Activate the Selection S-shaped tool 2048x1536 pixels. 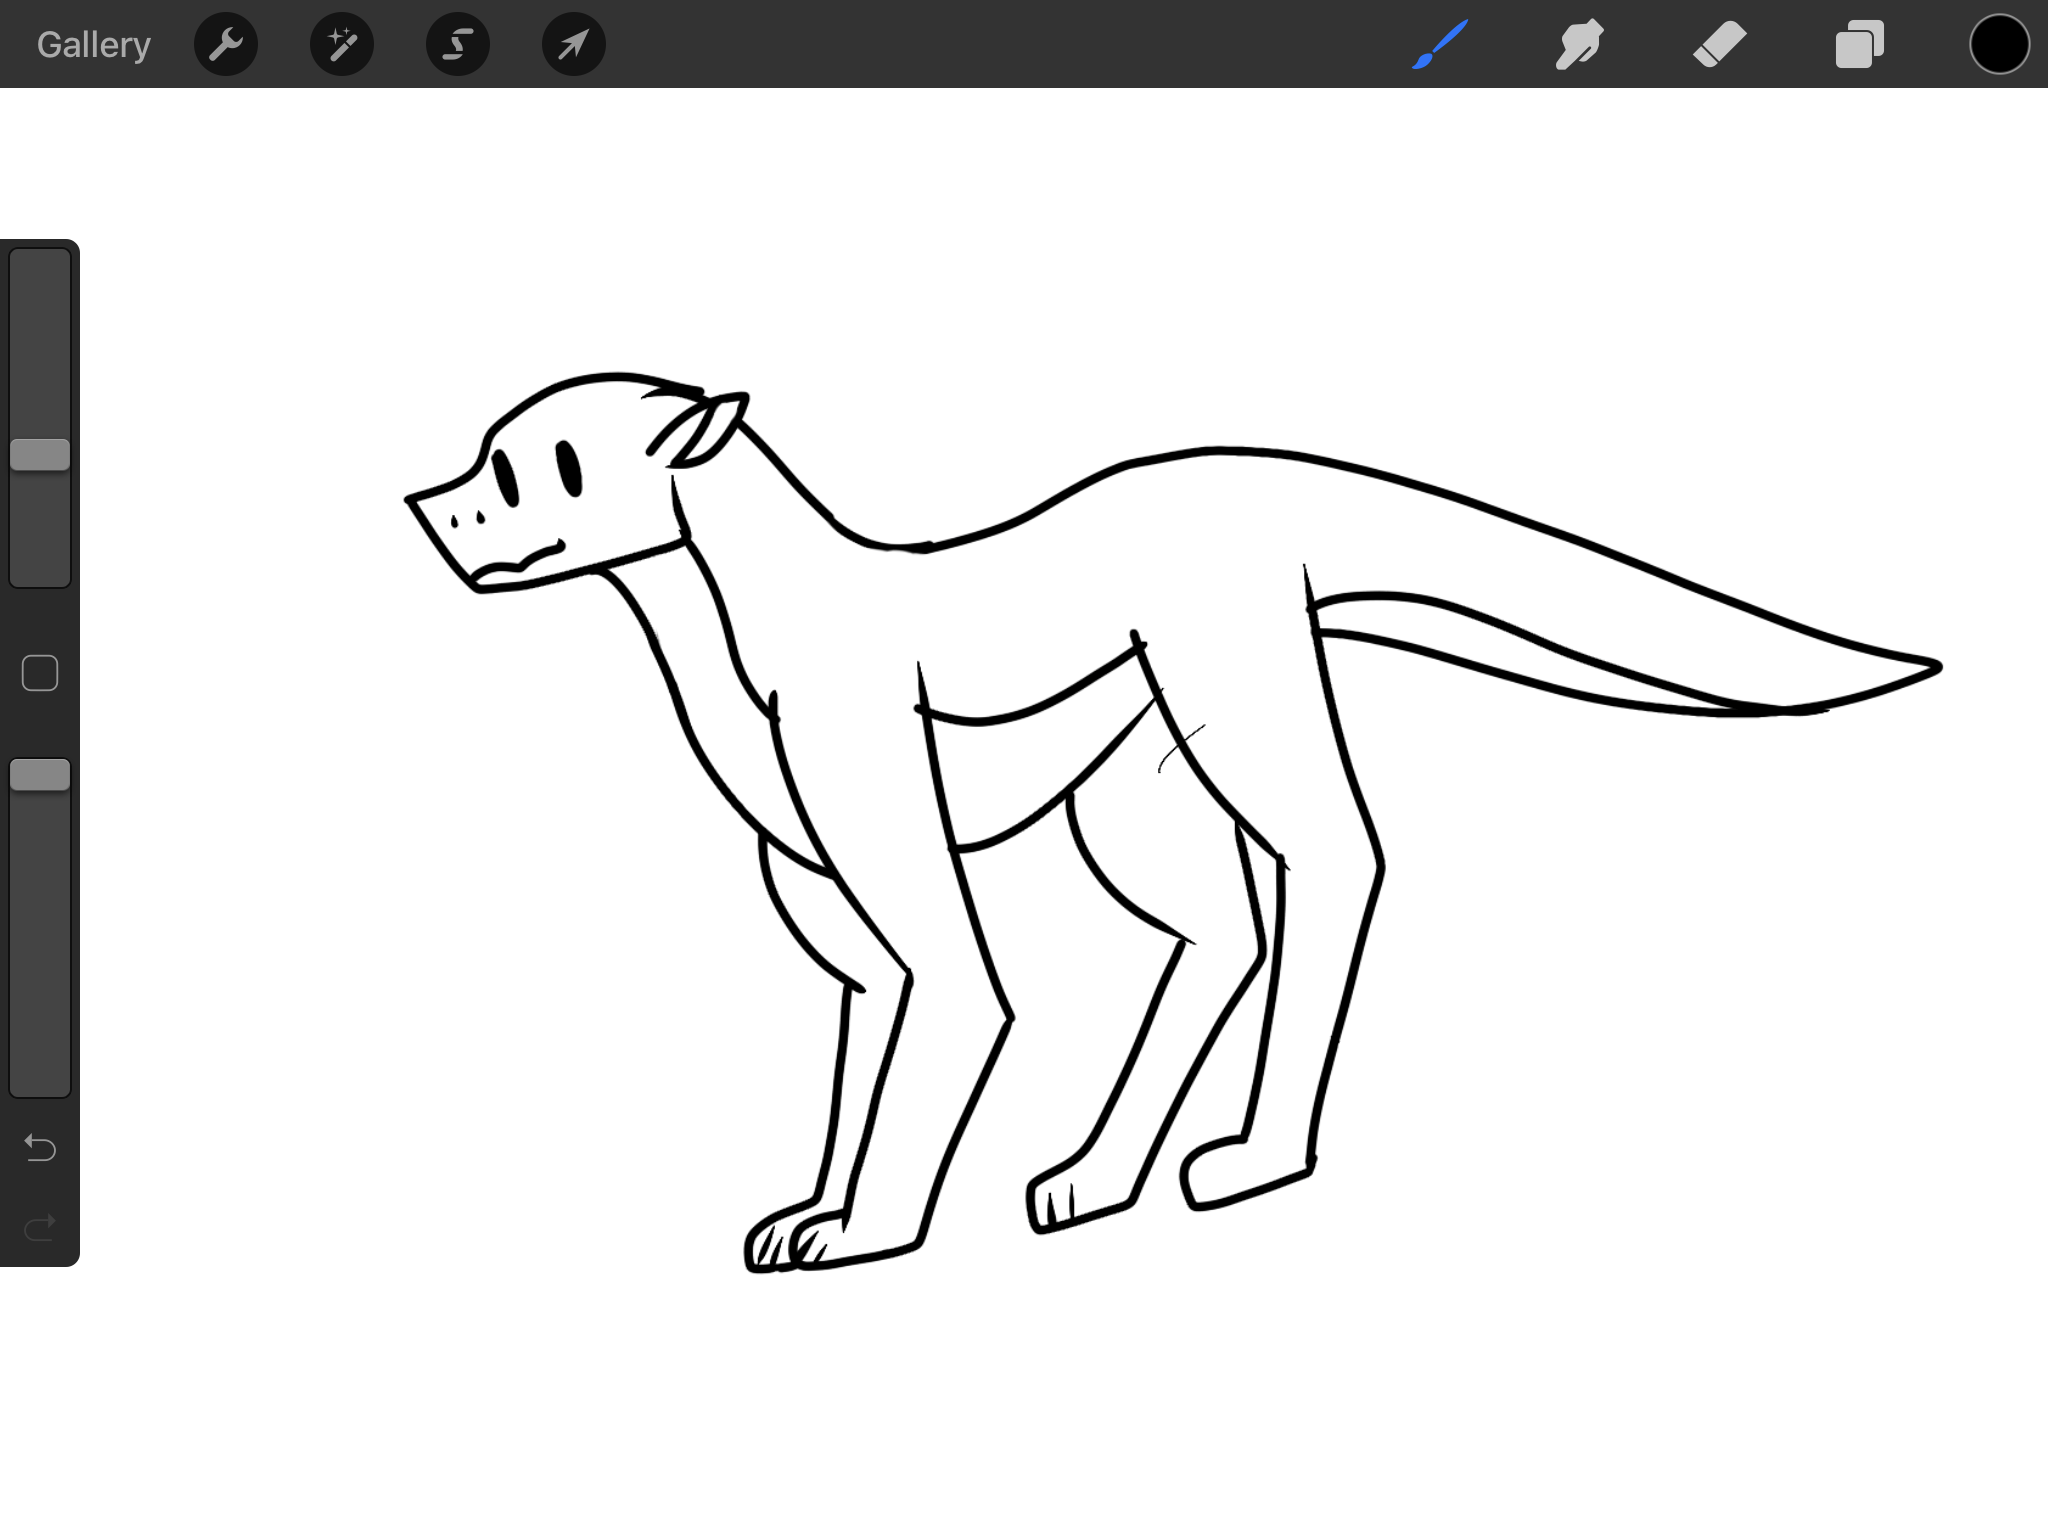(458, 45)
